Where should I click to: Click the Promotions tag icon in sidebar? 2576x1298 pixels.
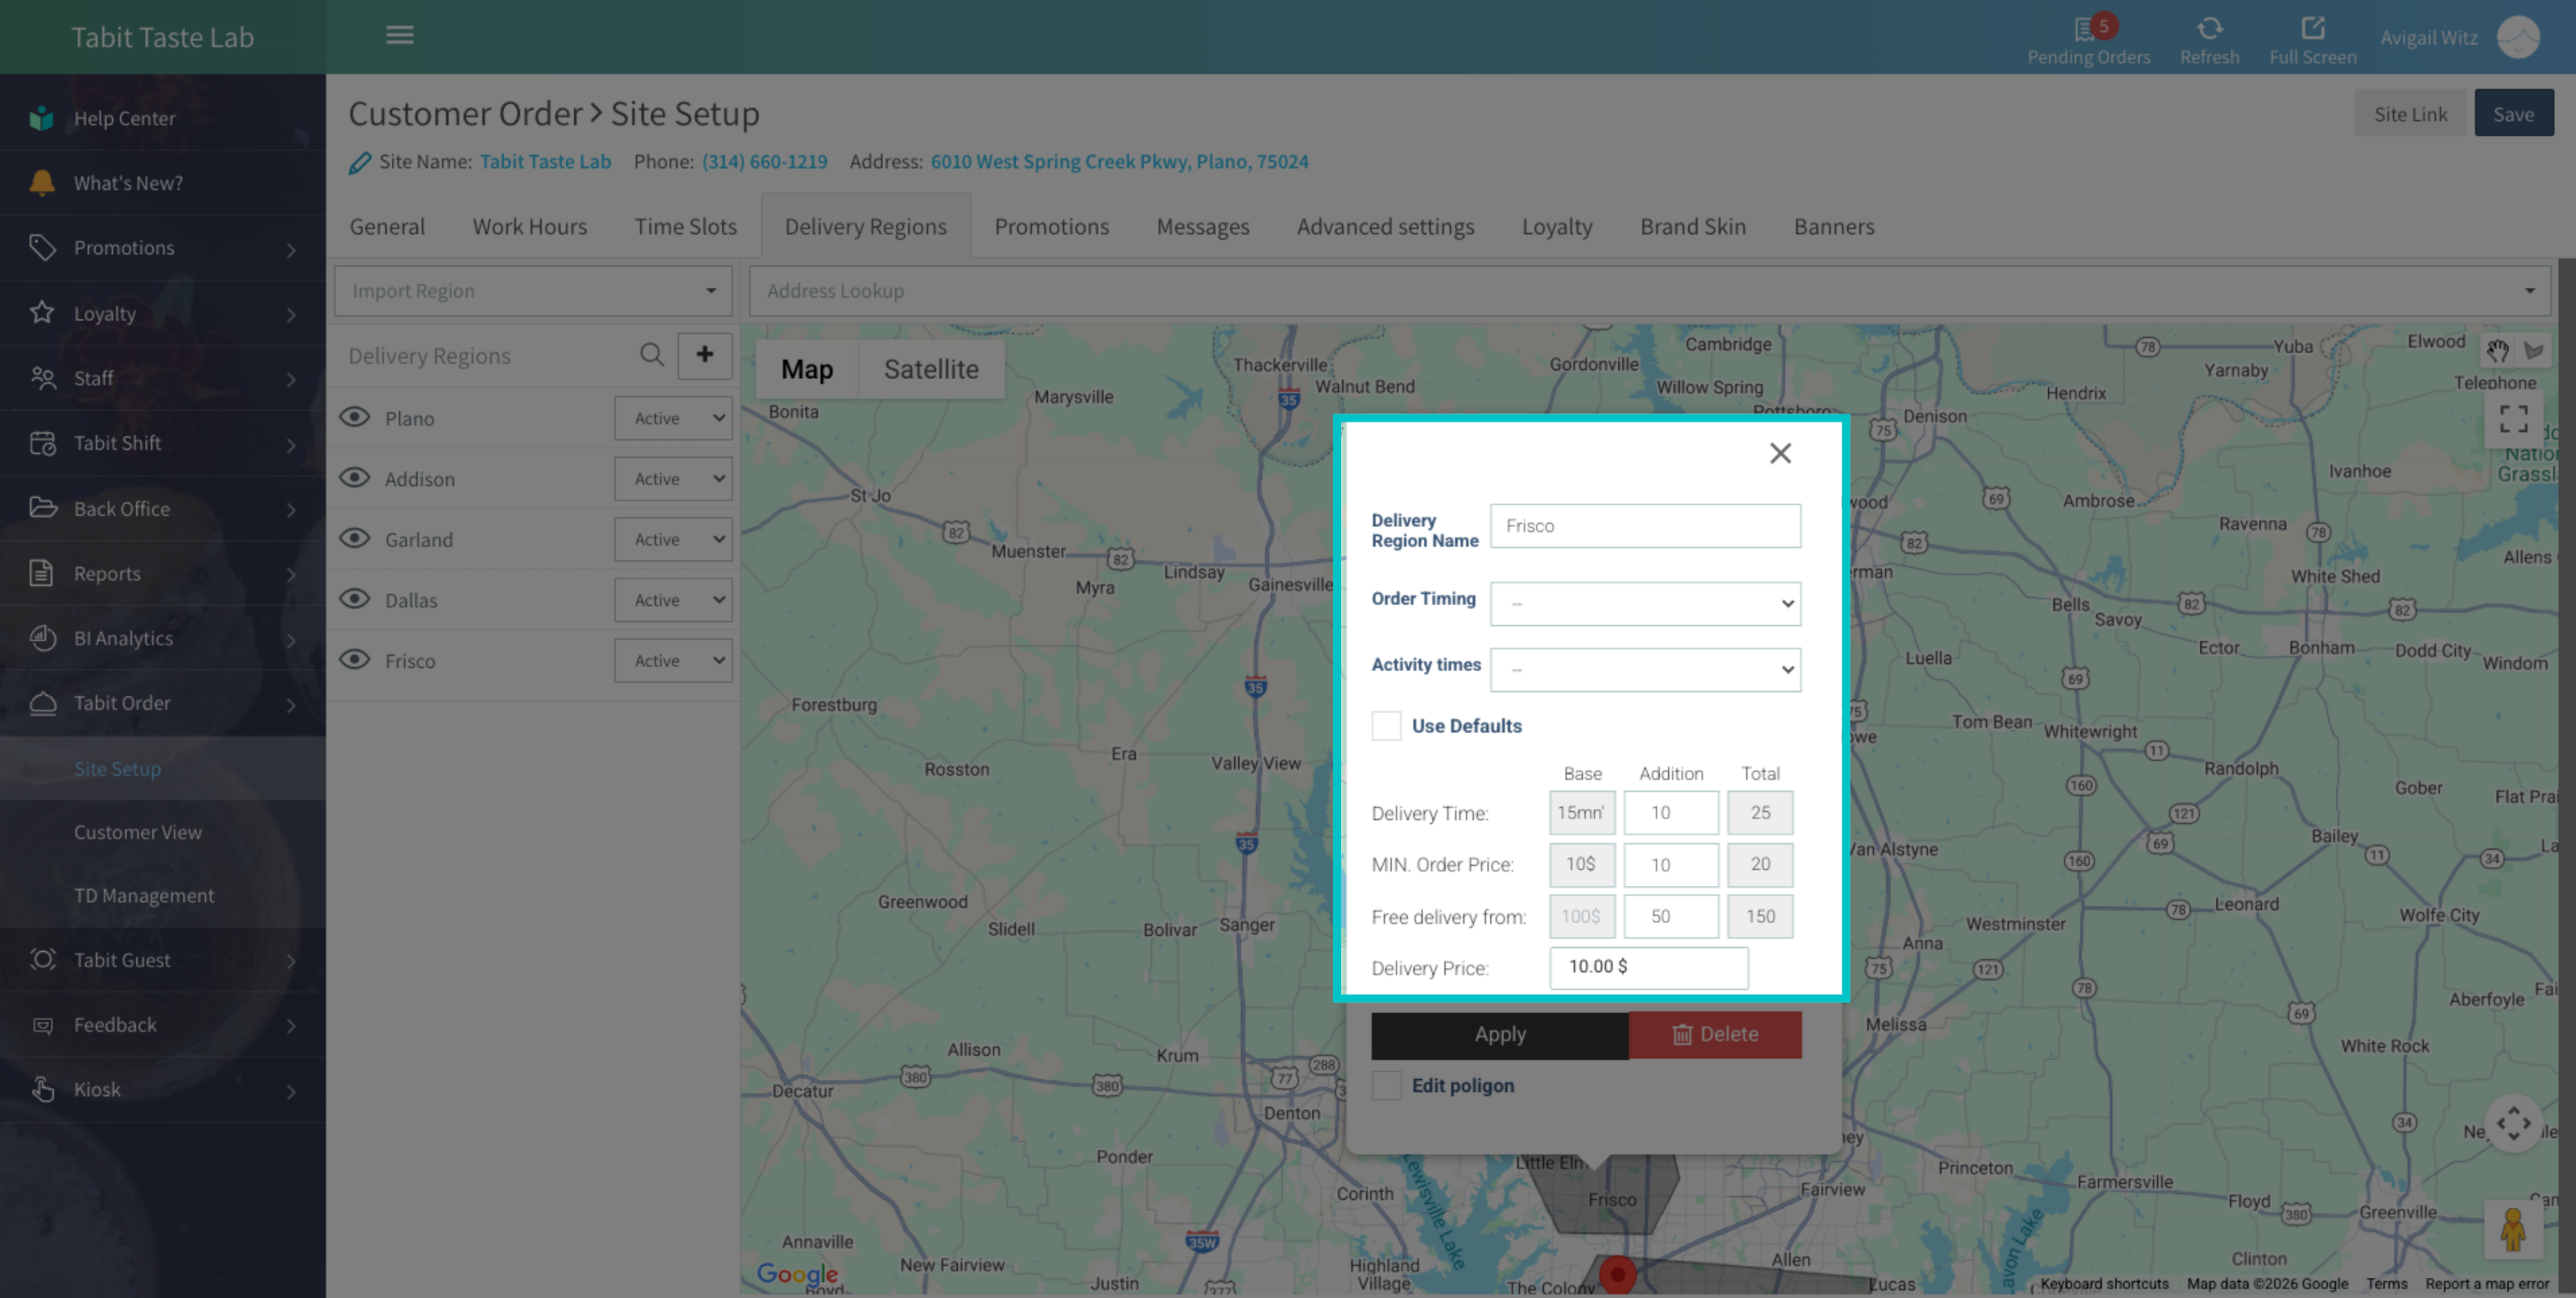point(42,247)
